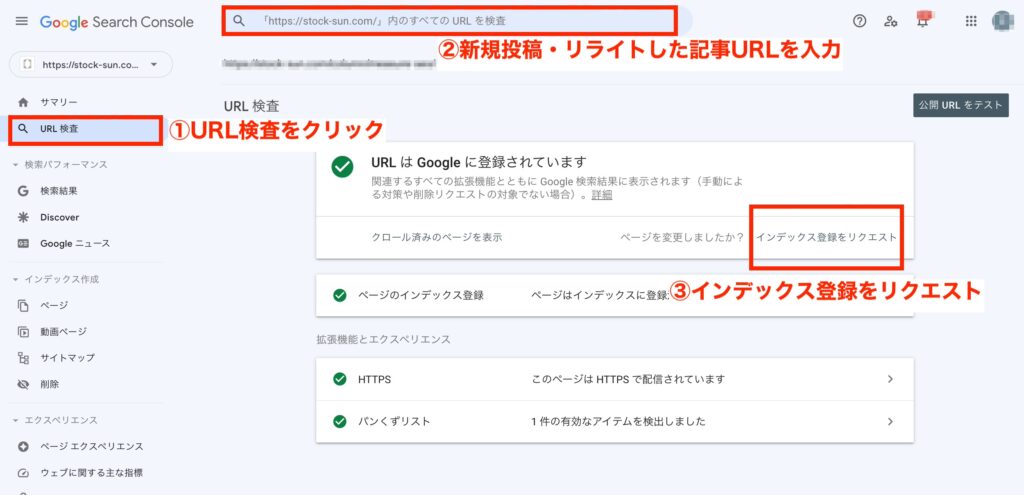Collapse the インデックス作成 section

coord(16,279)
